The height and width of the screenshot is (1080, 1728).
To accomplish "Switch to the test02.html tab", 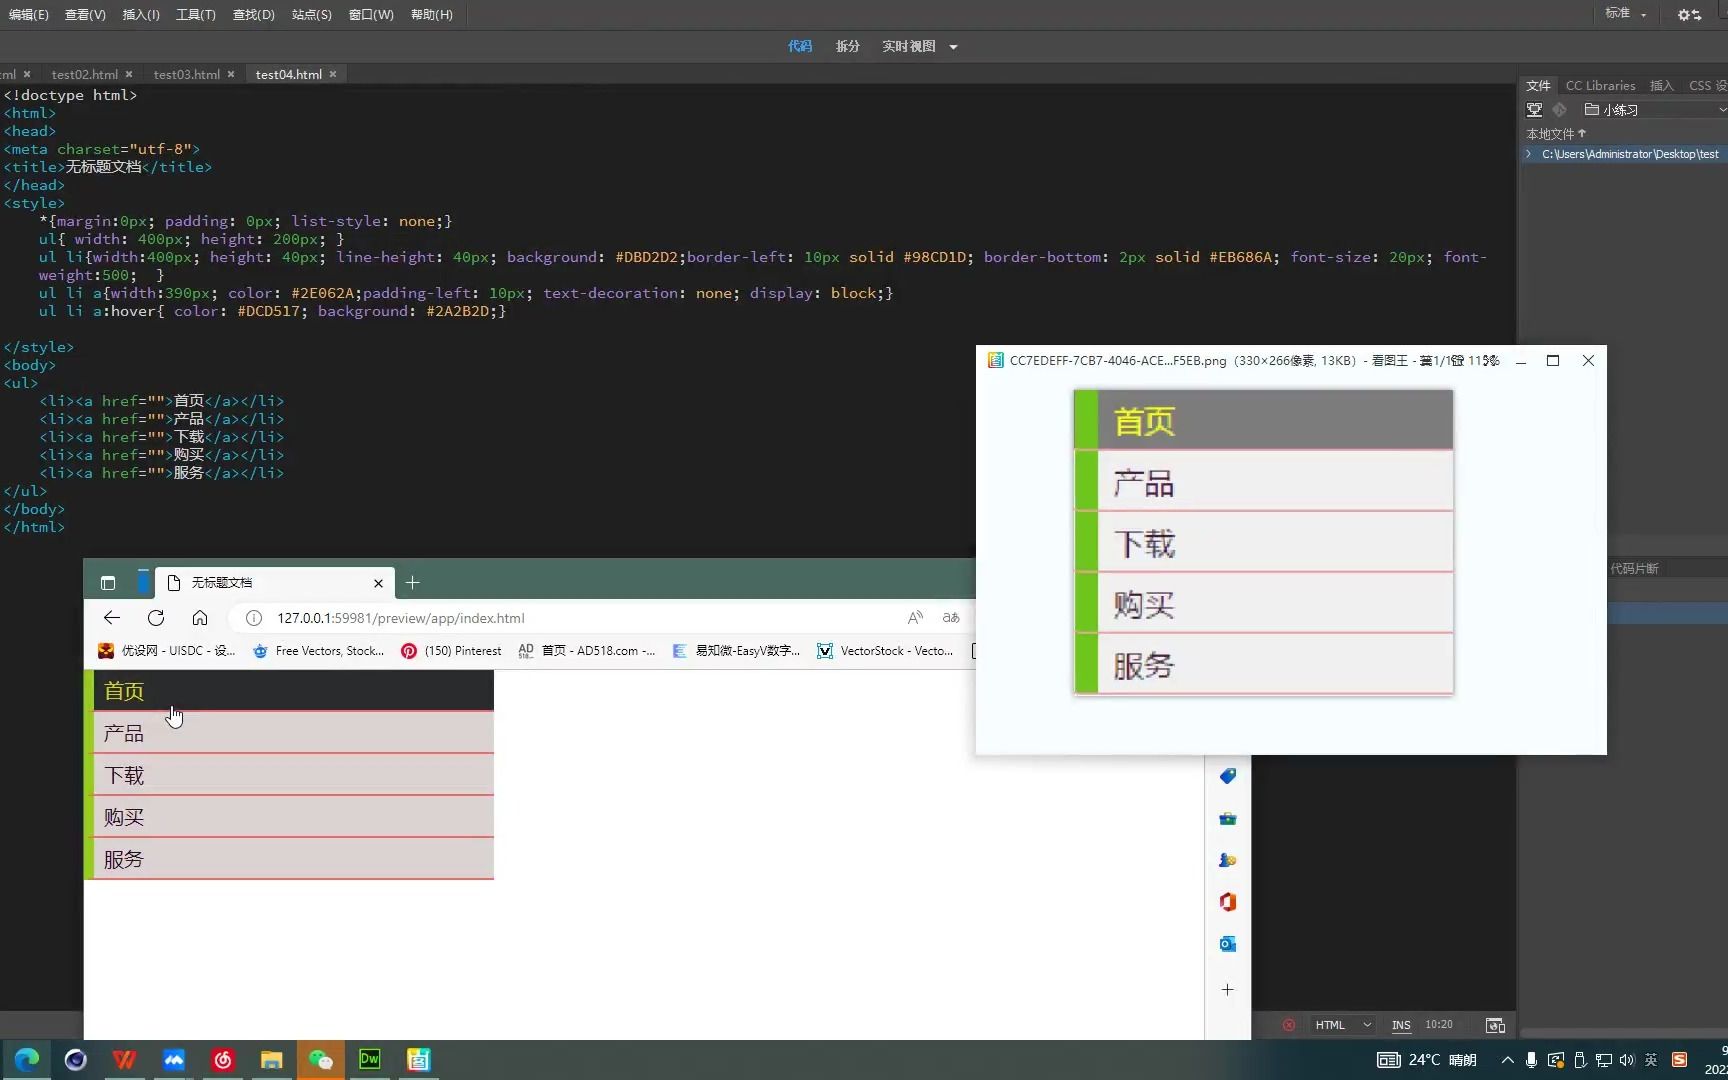I will click(x=85, y=75).
